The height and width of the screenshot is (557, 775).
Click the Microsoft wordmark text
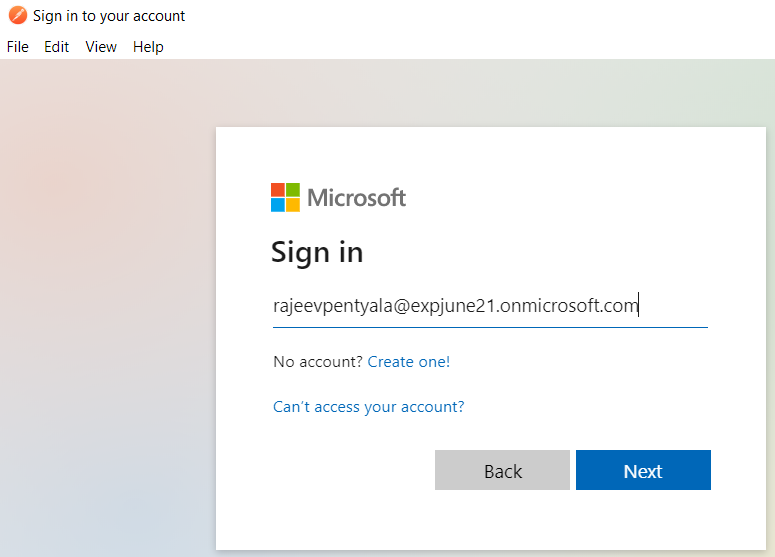(x=356, y=197)
